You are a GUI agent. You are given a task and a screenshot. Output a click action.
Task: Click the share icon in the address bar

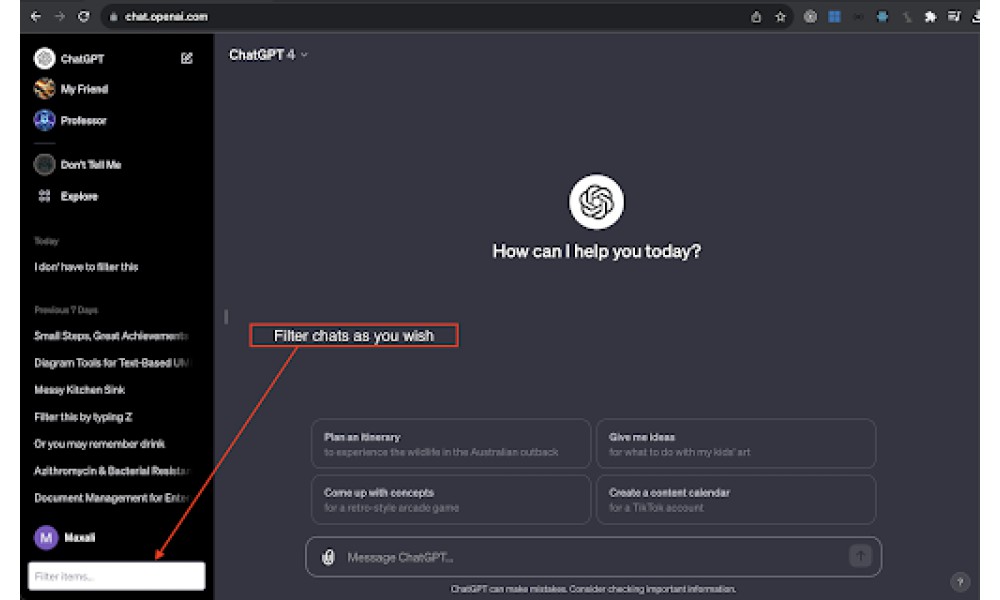click(756, 17)
